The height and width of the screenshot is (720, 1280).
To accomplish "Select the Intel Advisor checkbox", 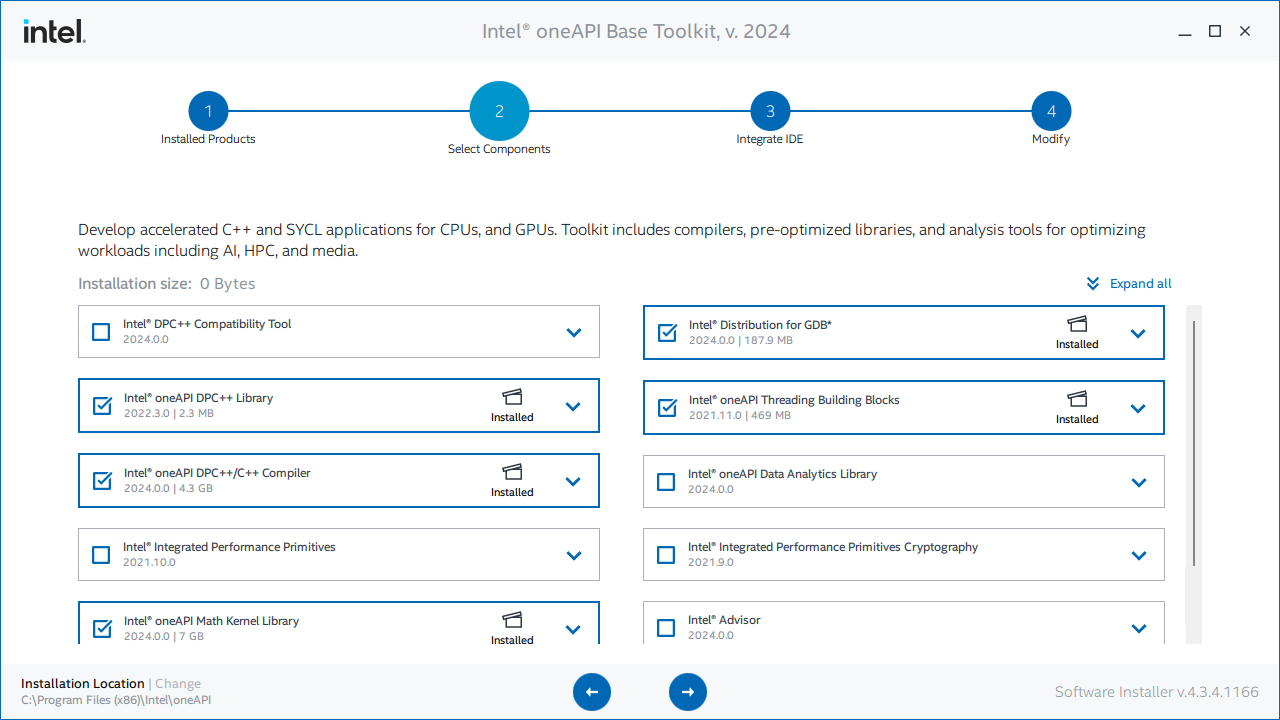I will click(666, 627).
